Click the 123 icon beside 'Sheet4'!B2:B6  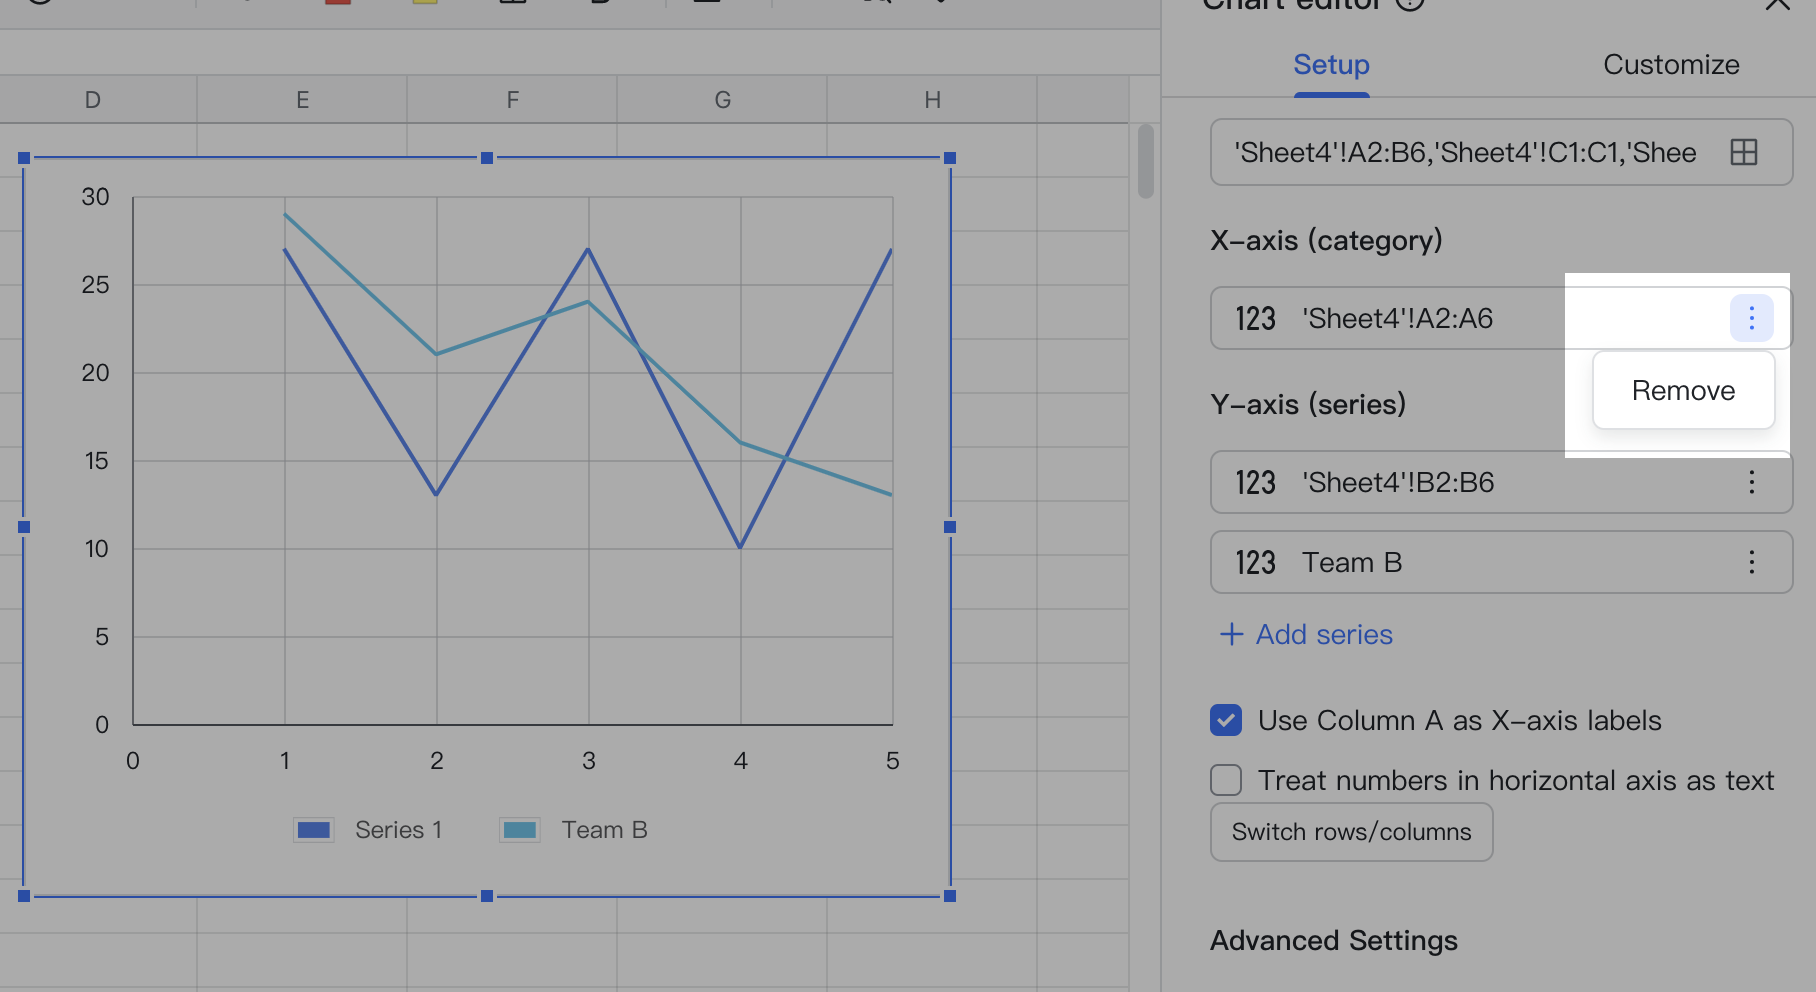coord(1254,482)
